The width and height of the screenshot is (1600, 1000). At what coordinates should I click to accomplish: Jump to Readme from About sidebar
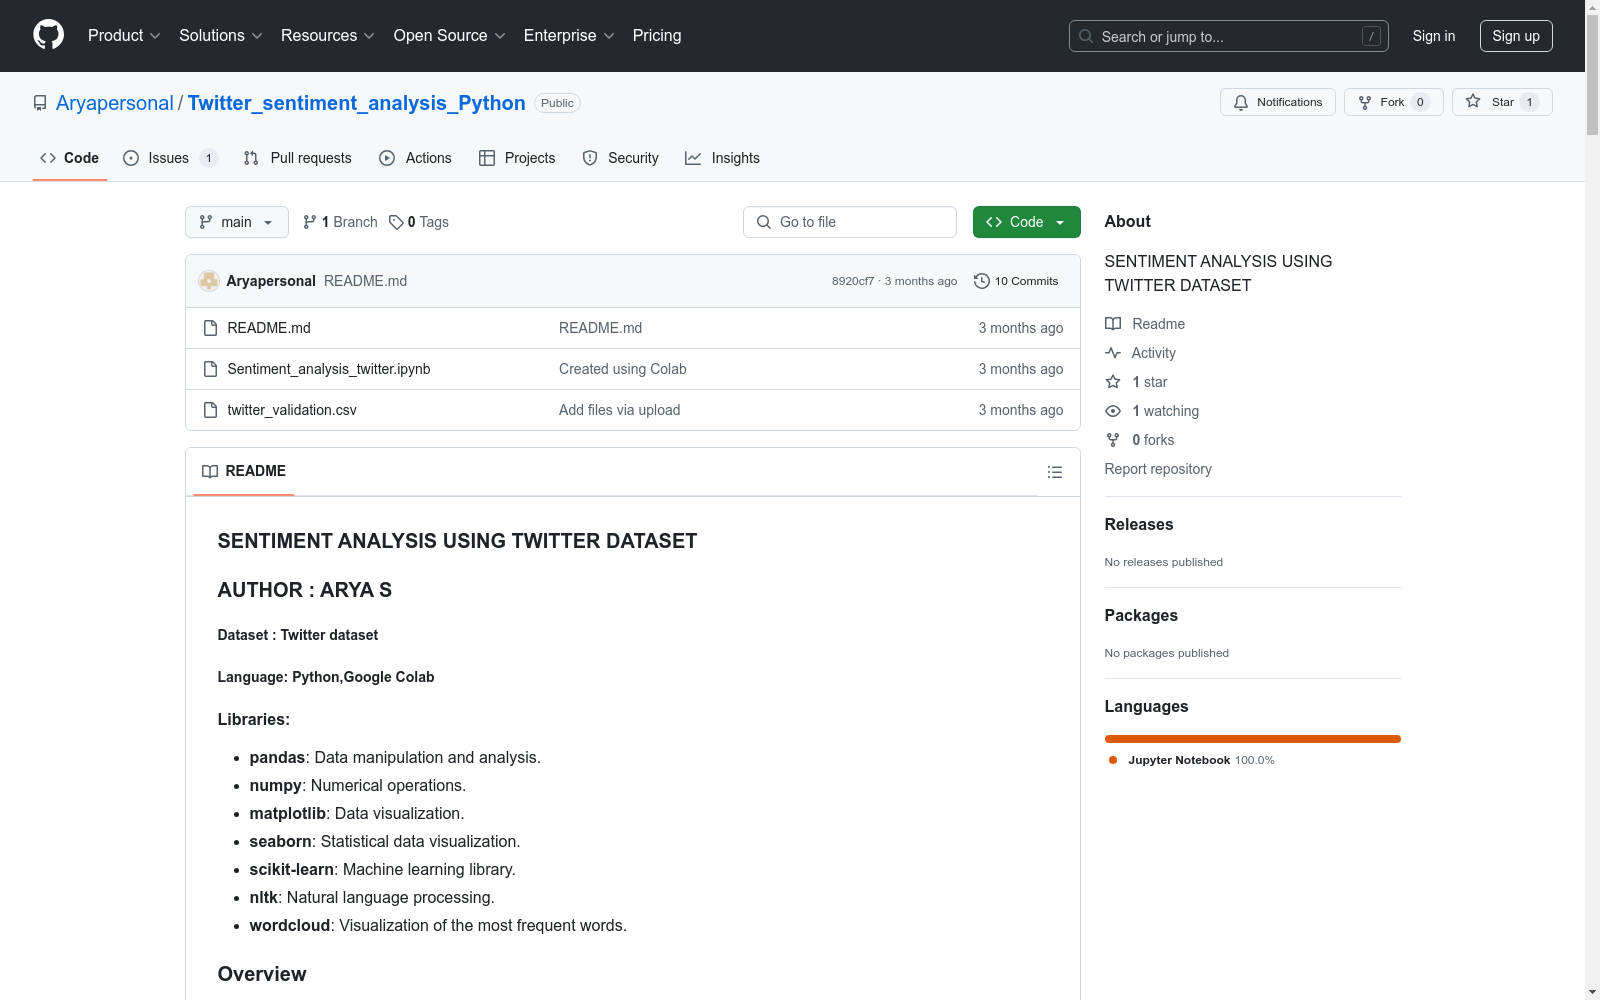tap(1145, 324)
